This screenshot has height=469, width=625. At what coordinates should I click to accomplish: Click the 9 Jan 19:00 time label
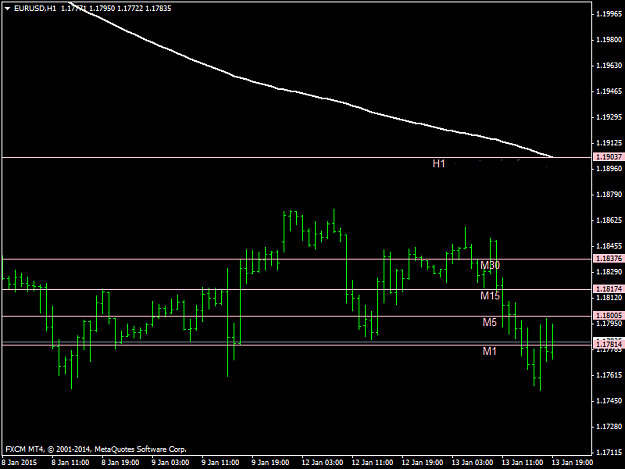(x=270, y=463)
